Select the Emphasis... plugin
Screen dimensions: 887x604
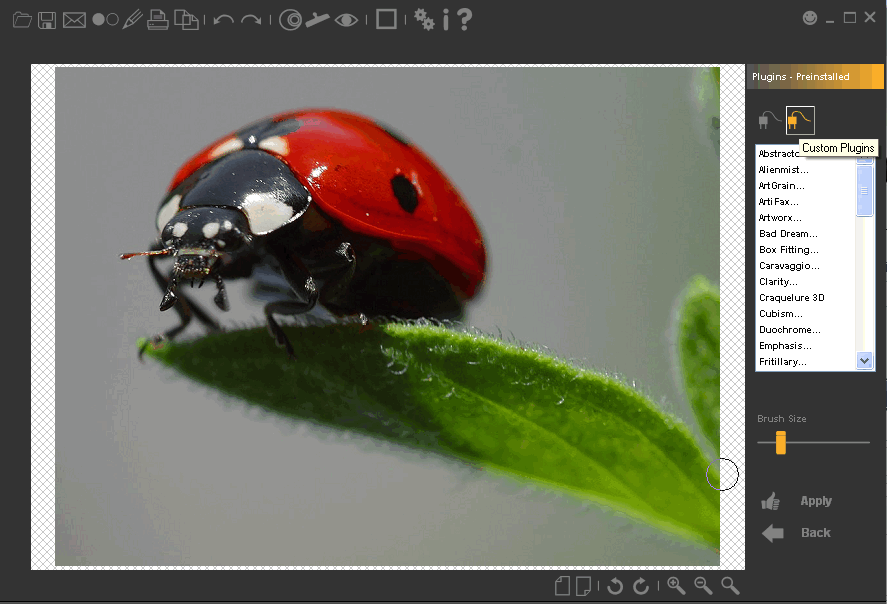point(785,346)
